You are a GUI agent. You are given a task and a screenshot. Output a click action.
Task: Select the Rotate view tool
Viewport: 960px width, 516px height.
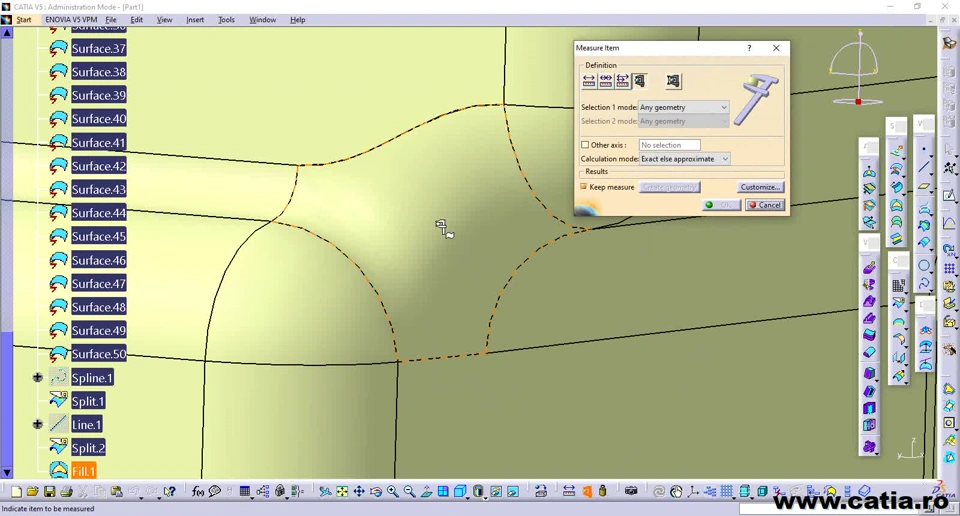tap(376, 491)
